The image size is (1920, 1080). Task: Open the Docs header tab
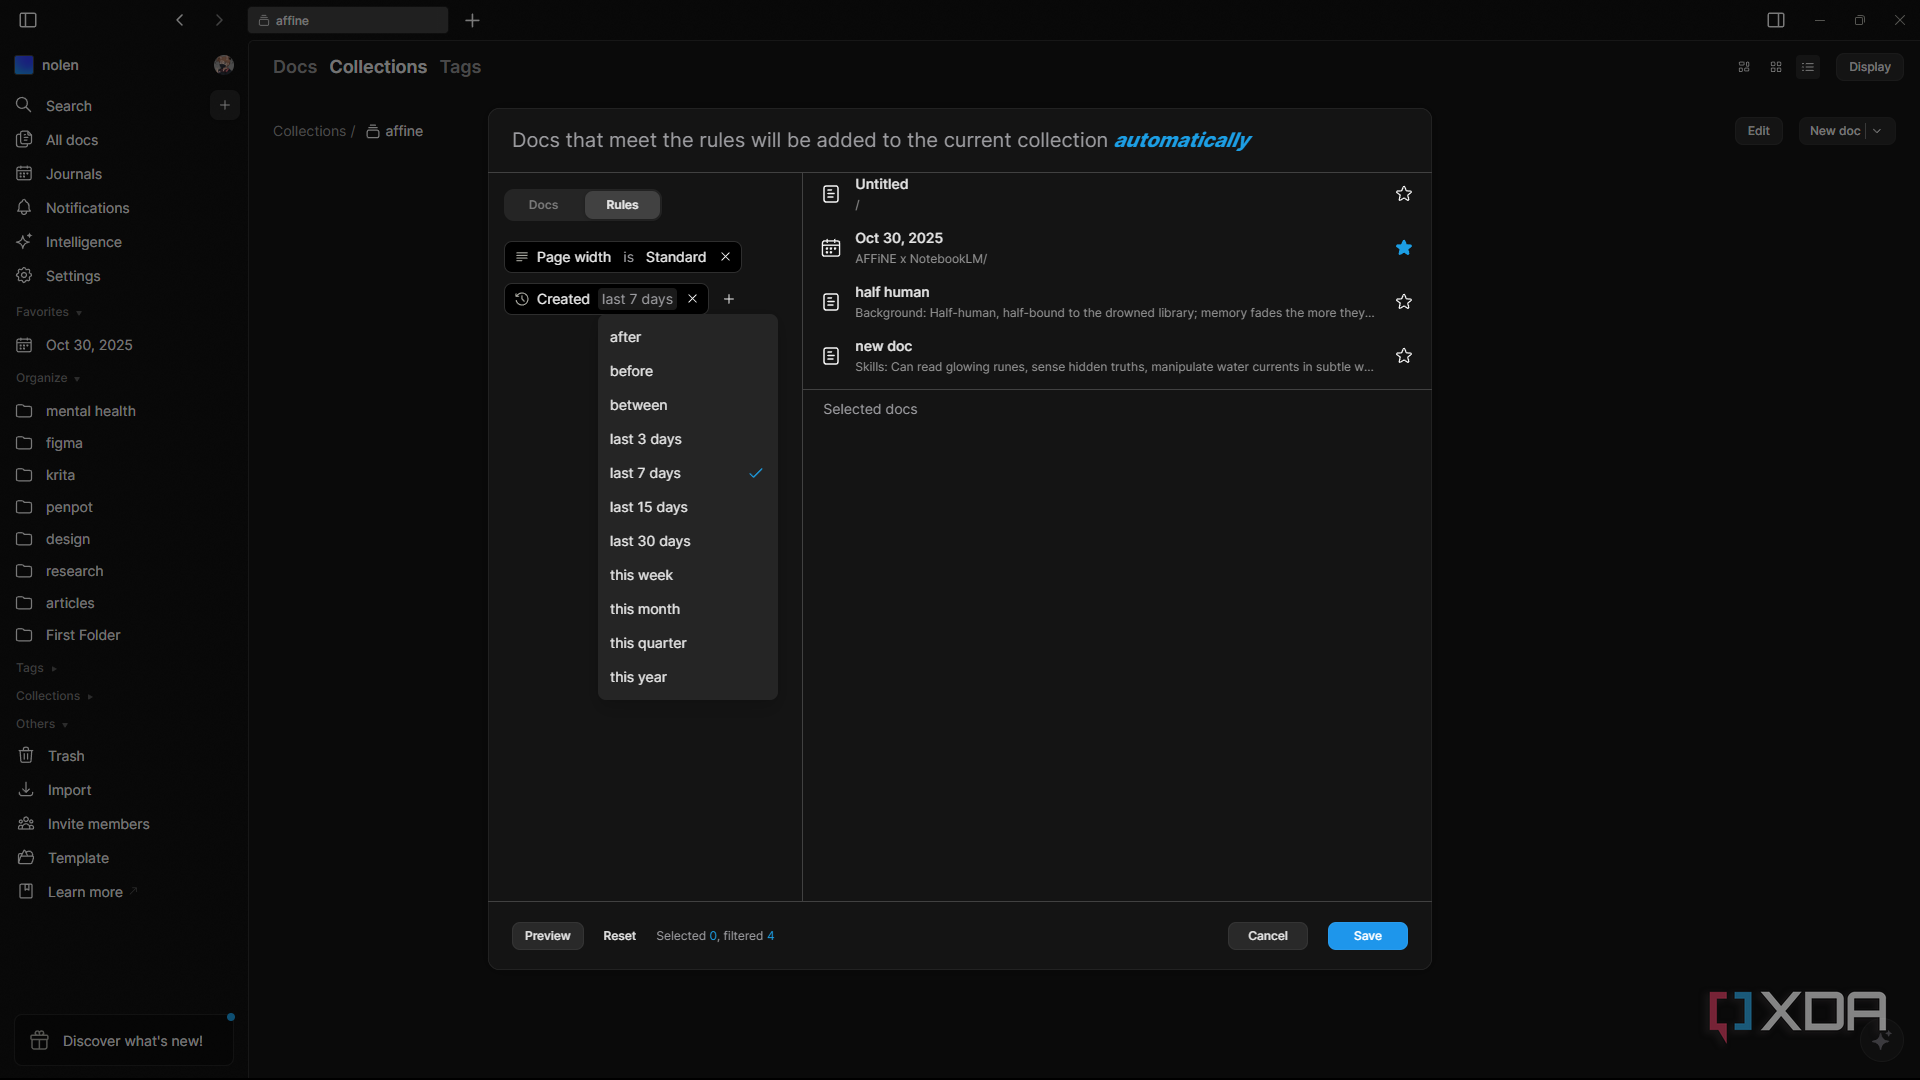coord(295,67)
